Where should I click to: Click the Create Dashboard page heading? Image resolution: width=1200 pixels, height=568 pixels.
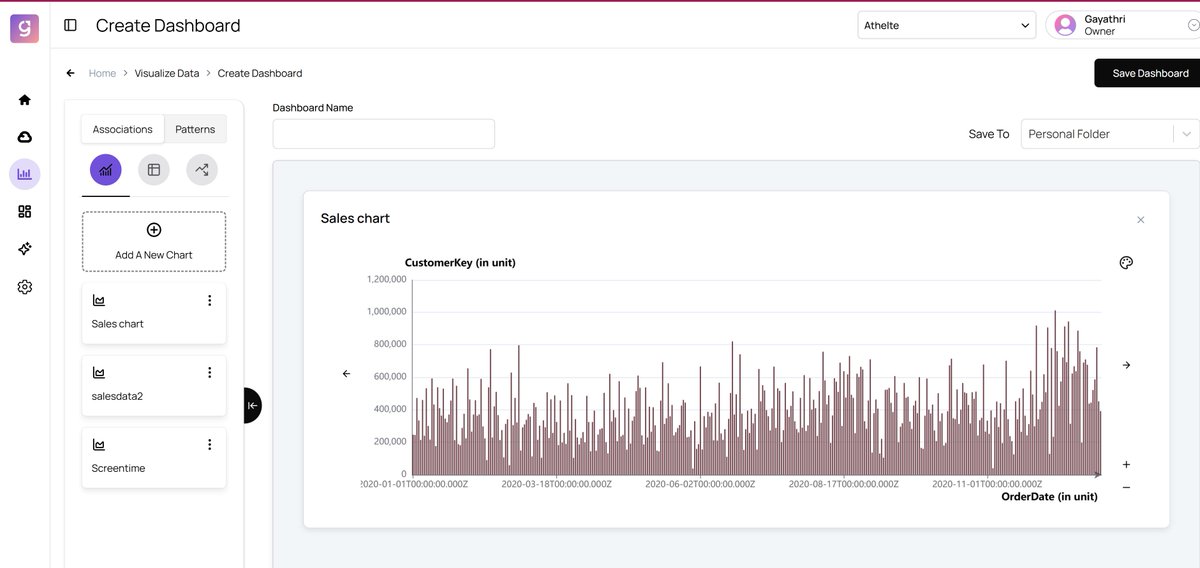coord(168,25)
